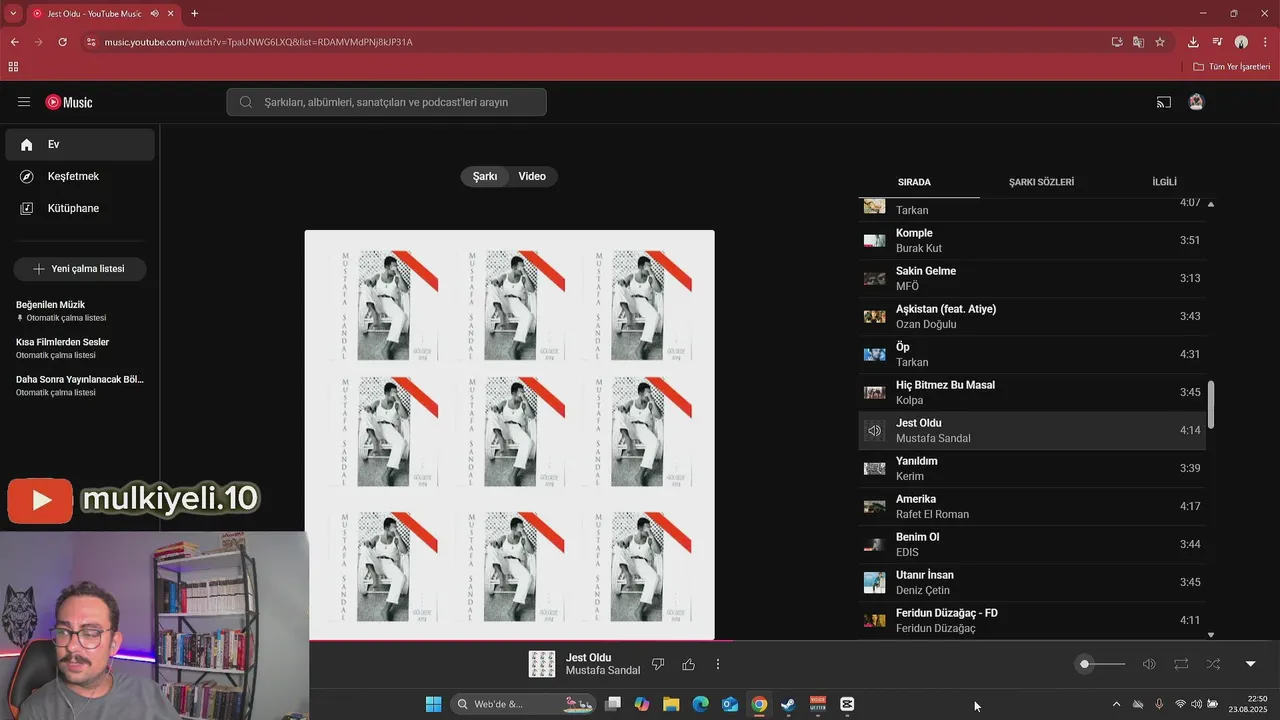Play Hiç Bitmez Bu Masal
1280x720 pixels.
tap(1032, 392)
